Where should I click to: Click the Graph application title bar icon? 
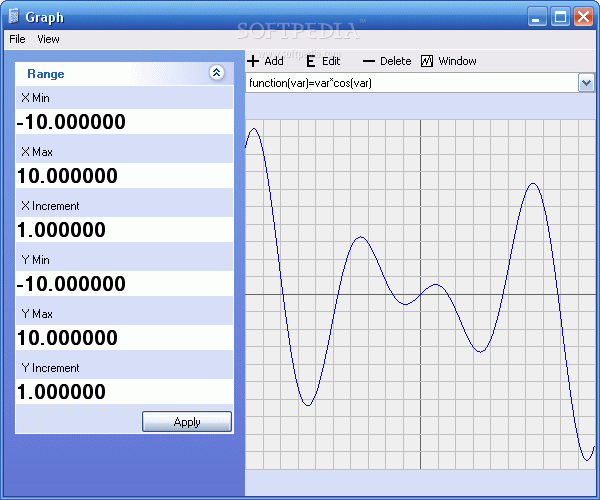[14, 16]
